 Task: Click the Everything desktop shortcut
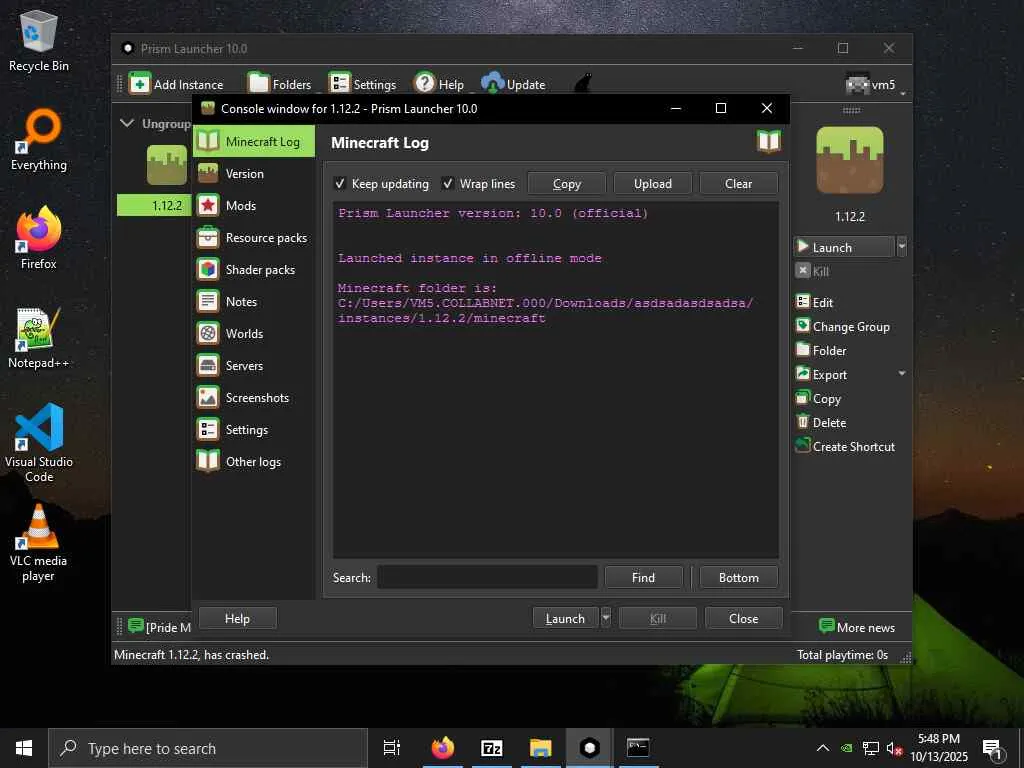click(39, 140)
